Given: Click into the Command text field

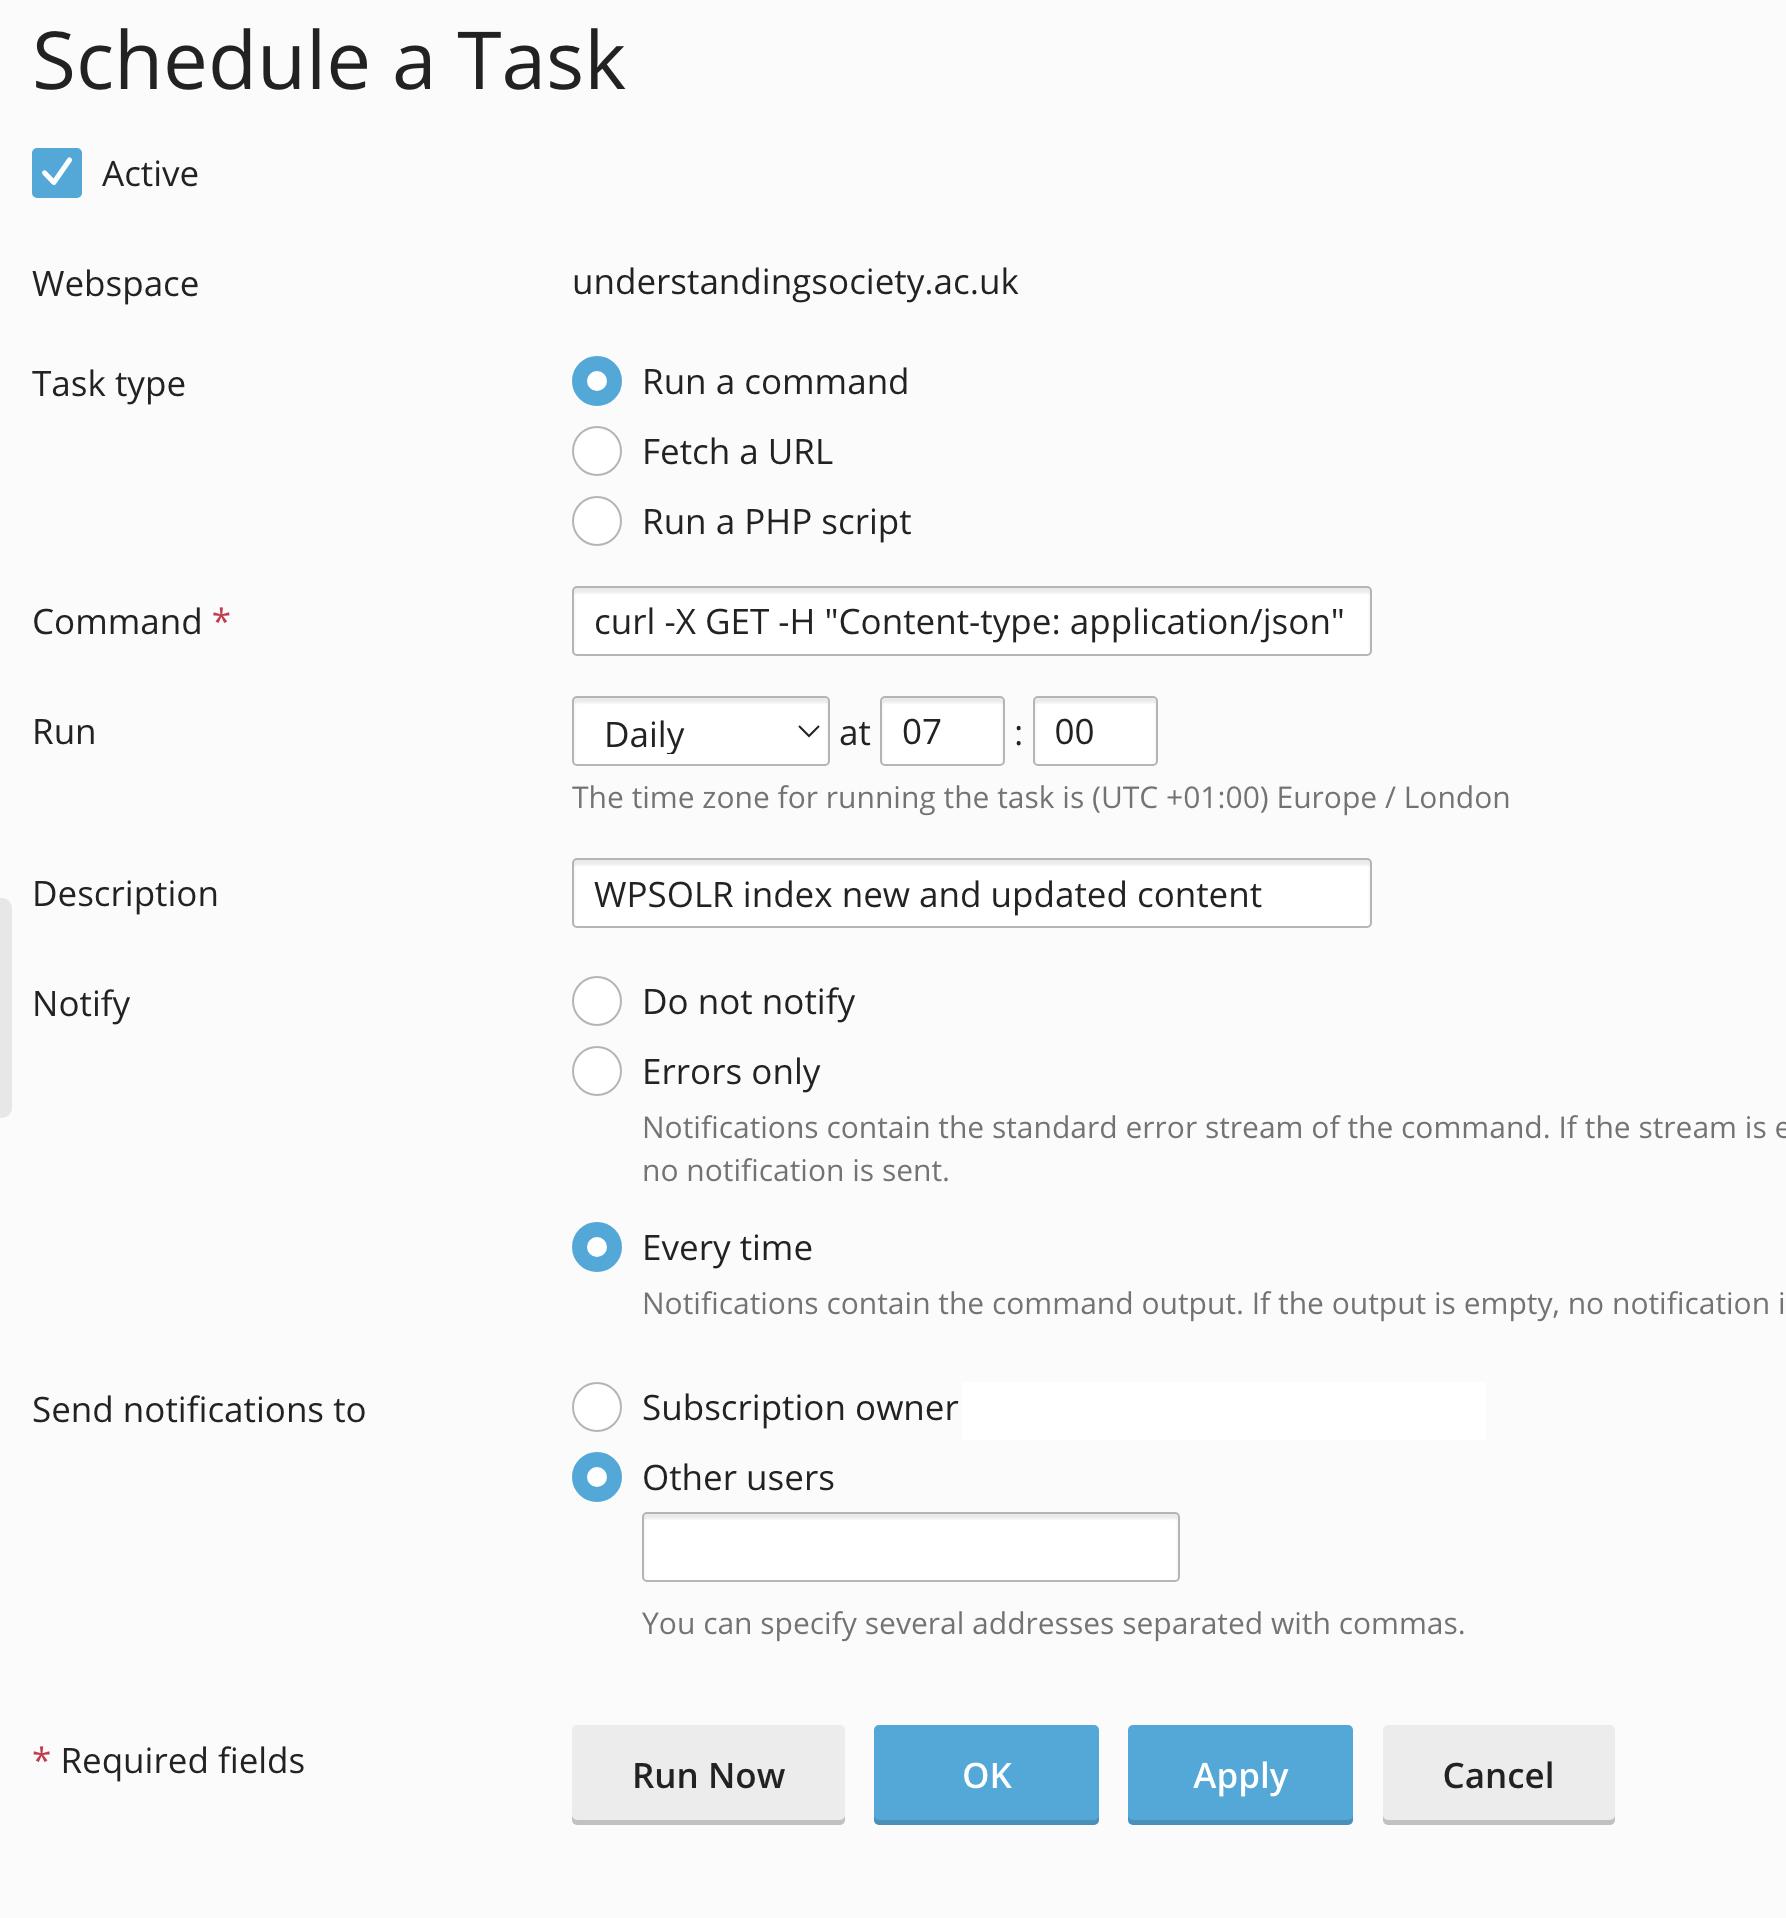Looking at the screenshot, I should (x=971, y=621).
